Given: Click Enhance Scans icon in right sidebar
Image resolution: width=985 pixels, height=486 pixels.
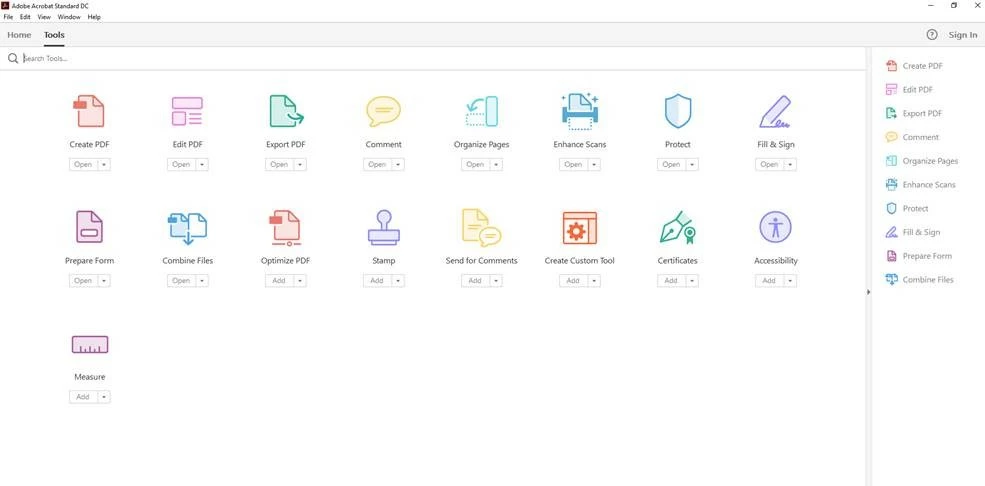Looking at the screenshot, I should click(891, 185).
